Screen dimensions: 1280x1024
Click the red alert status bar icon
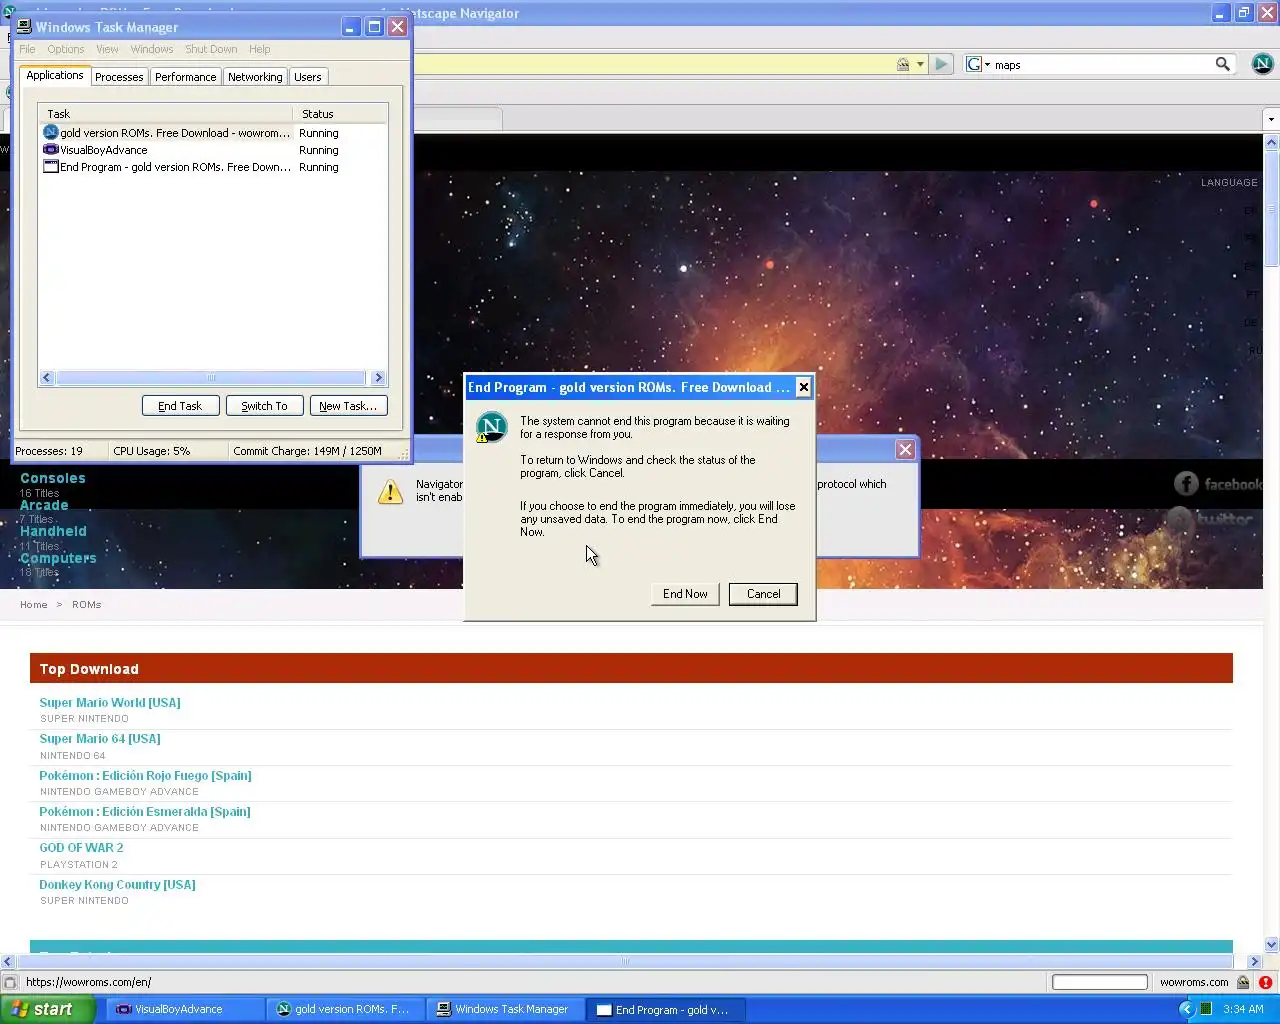(x=1265, y=982)
